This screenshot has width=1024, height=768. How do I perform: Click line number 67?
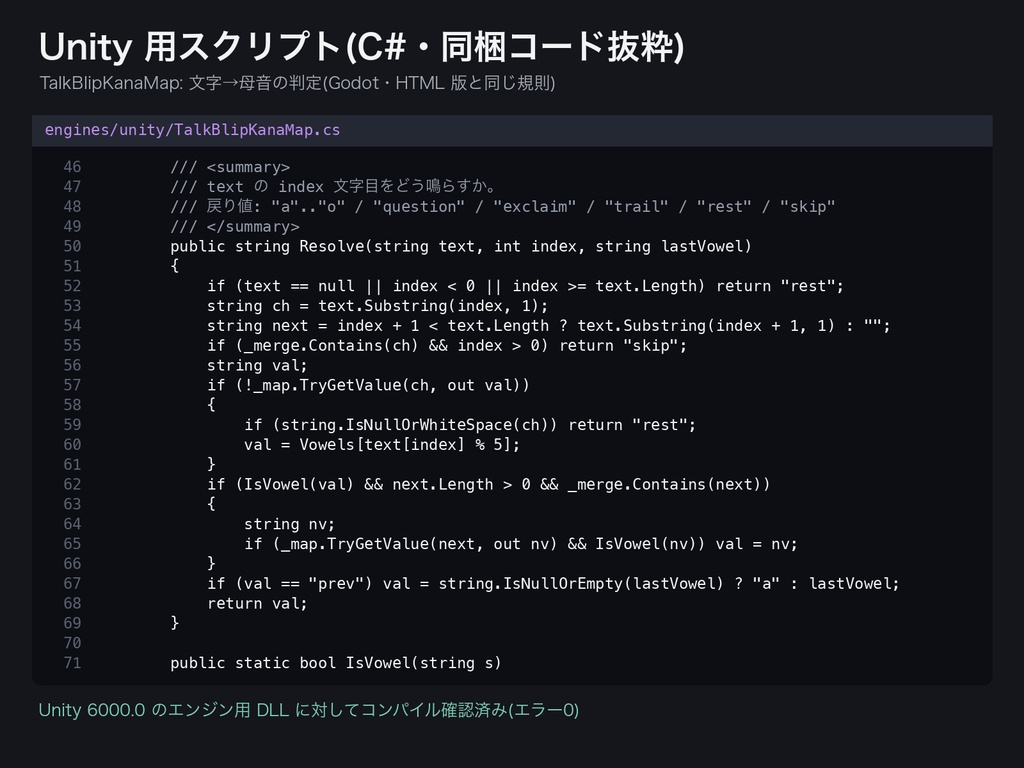(72, 583)
